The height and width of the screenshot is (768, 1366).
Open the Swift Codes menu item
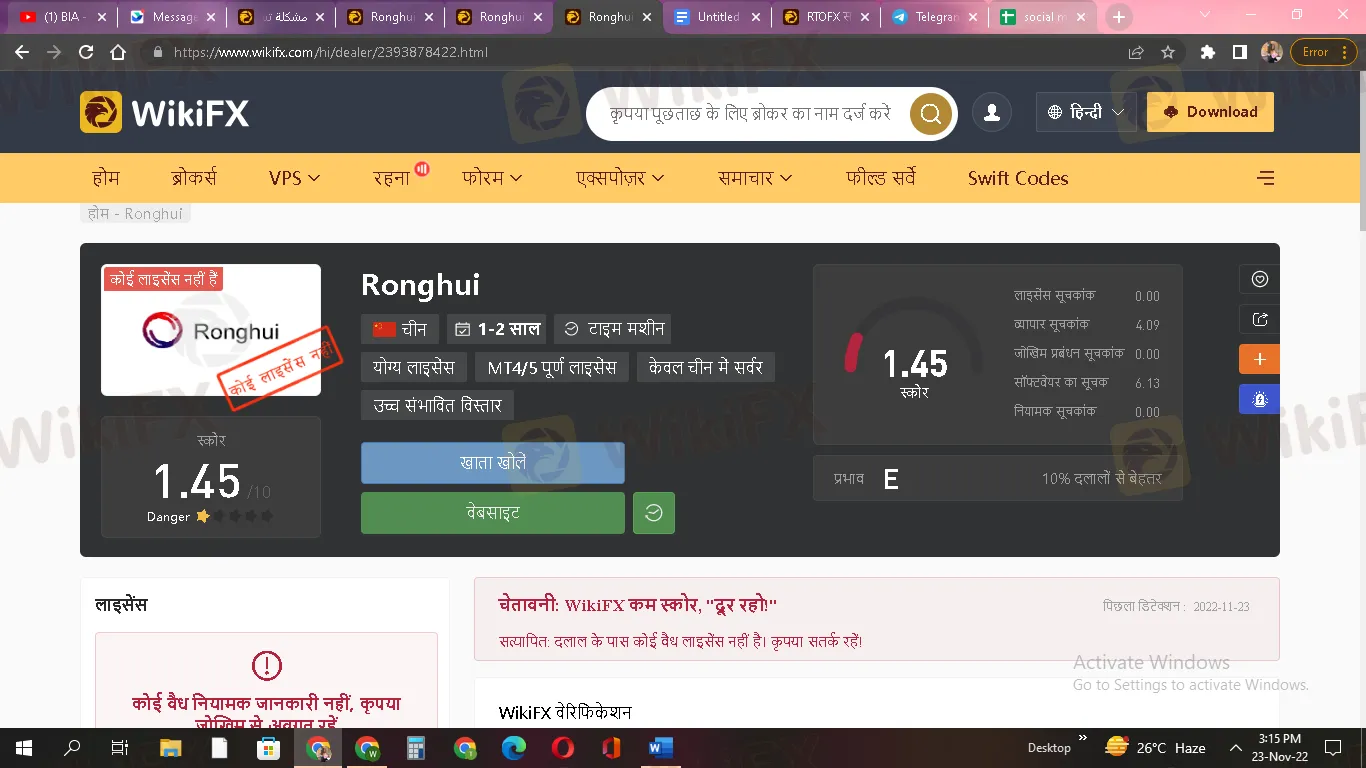coord(1017,178)
